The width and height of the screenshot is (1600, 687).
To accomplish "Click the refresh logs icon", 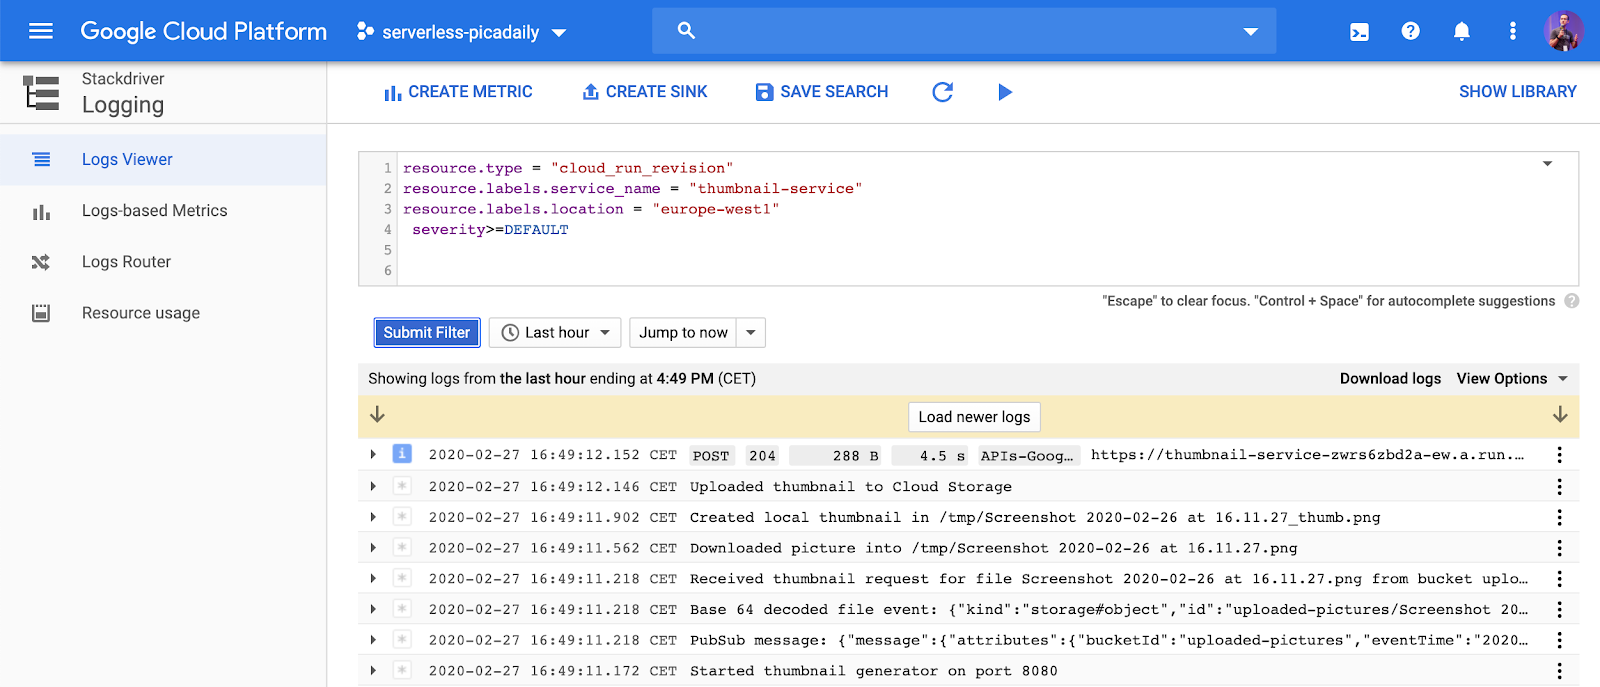I will point(942,92).
